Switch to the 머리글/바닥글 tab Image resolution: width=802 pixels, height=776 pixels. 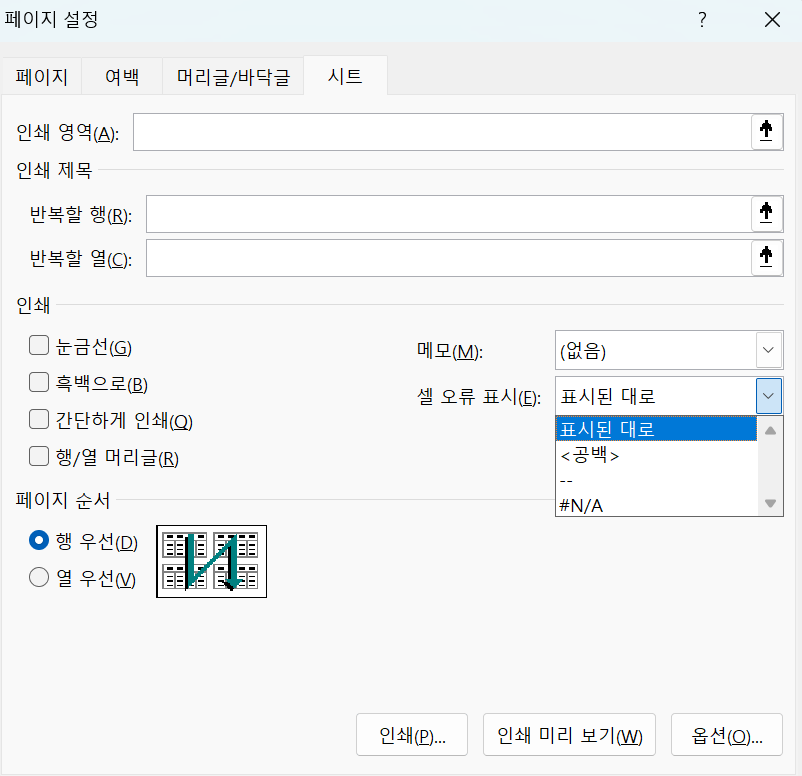[x=232, y=75]
